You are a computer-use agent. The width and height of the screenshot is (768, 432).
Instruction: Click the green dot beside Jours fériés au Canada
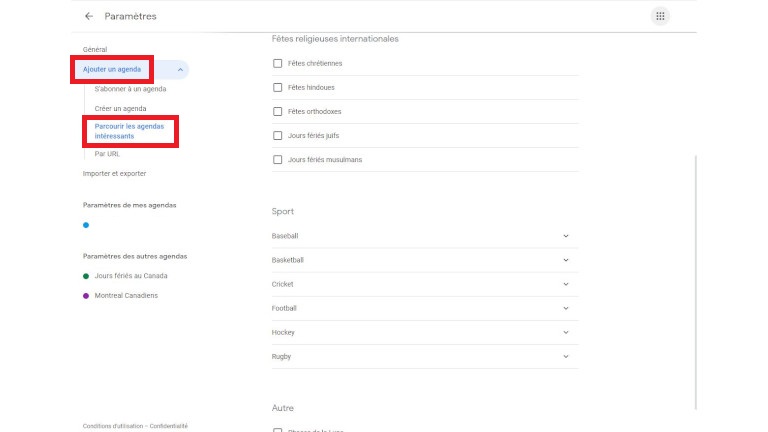(86, 276)
